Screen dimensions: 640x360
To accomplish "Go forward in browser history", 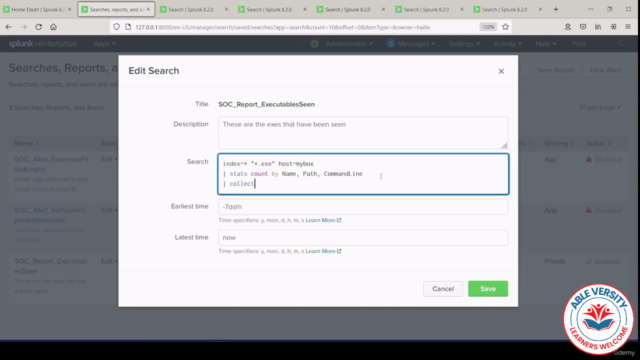I will (x=24, y=27).
